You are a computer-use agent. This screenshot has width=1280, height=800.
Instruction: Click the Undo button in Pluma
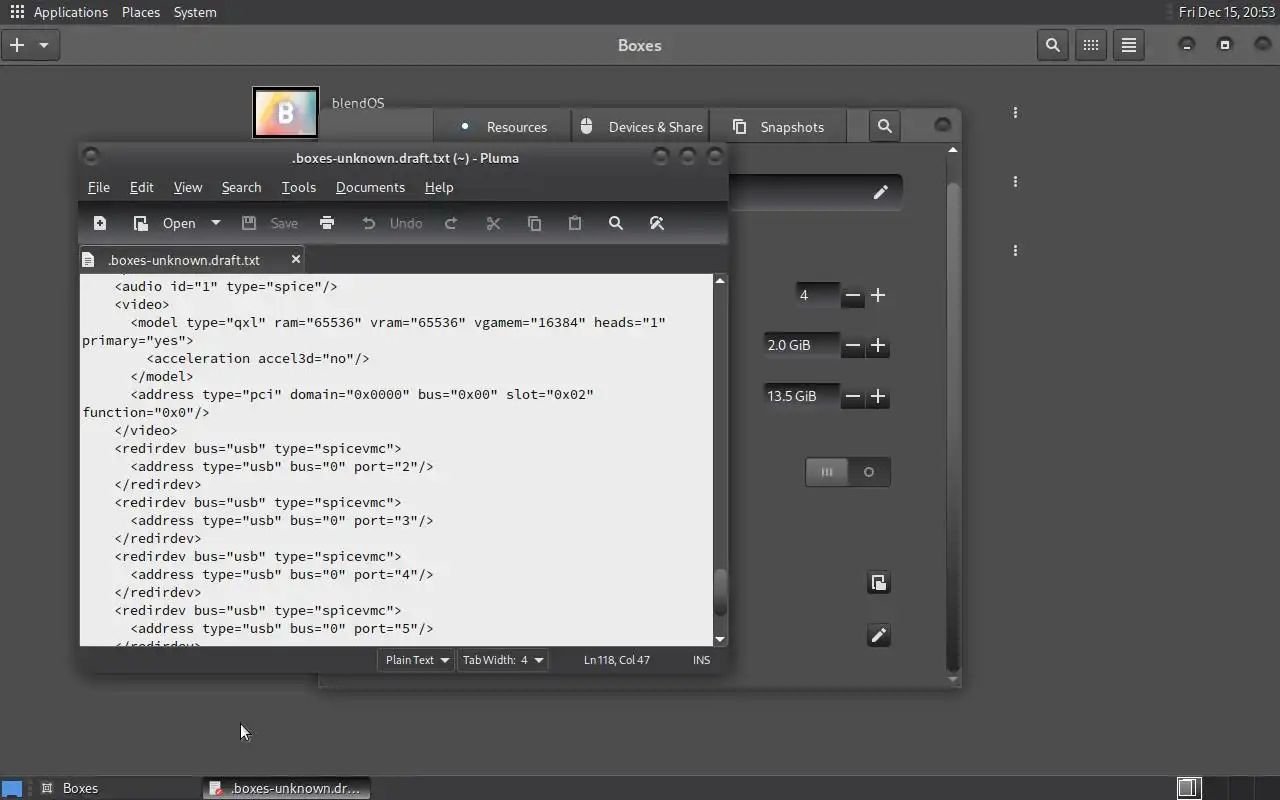pyautogui.click(x=392, y=223)
